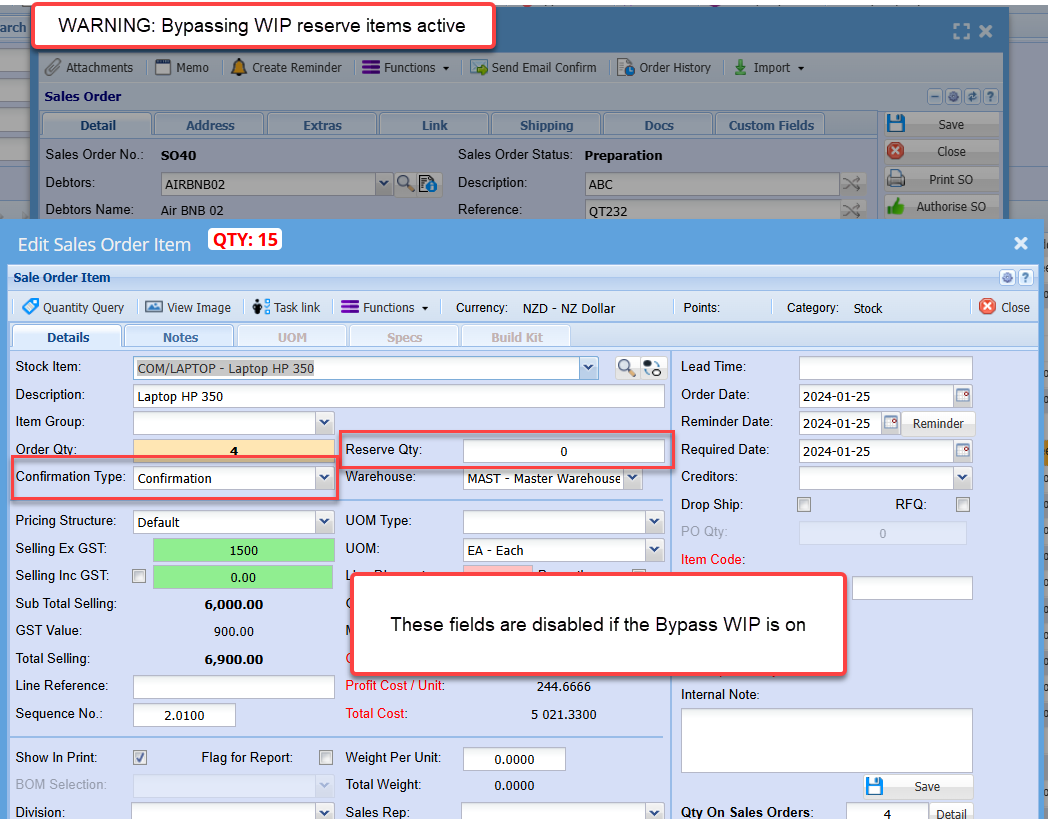Toggle the Flag for Report checkbox
Viewport: 1048px width, 819px height.
pyautogui.click(x=326, y=757)
